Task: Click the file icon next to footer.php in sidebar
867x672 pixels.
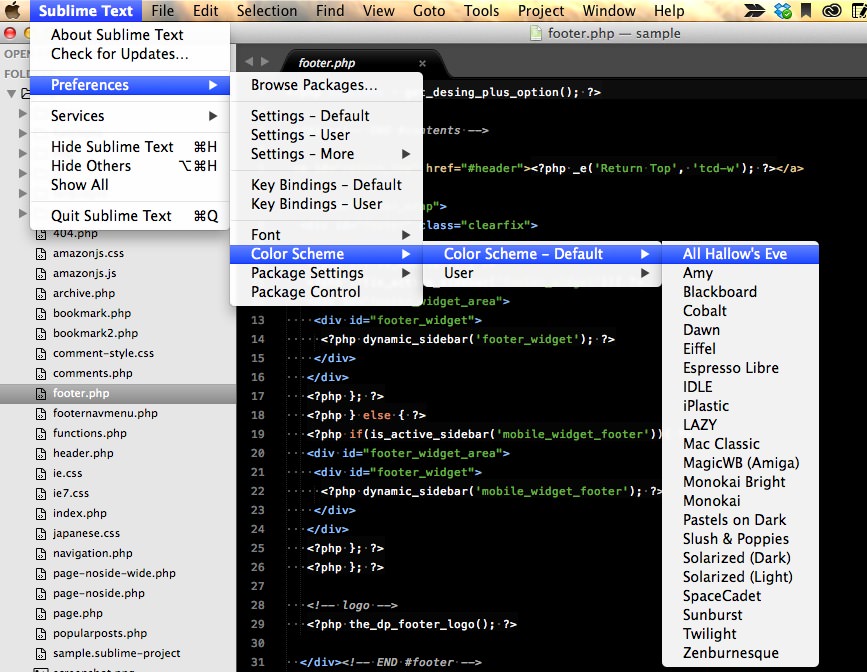Action: click(41, 394)
